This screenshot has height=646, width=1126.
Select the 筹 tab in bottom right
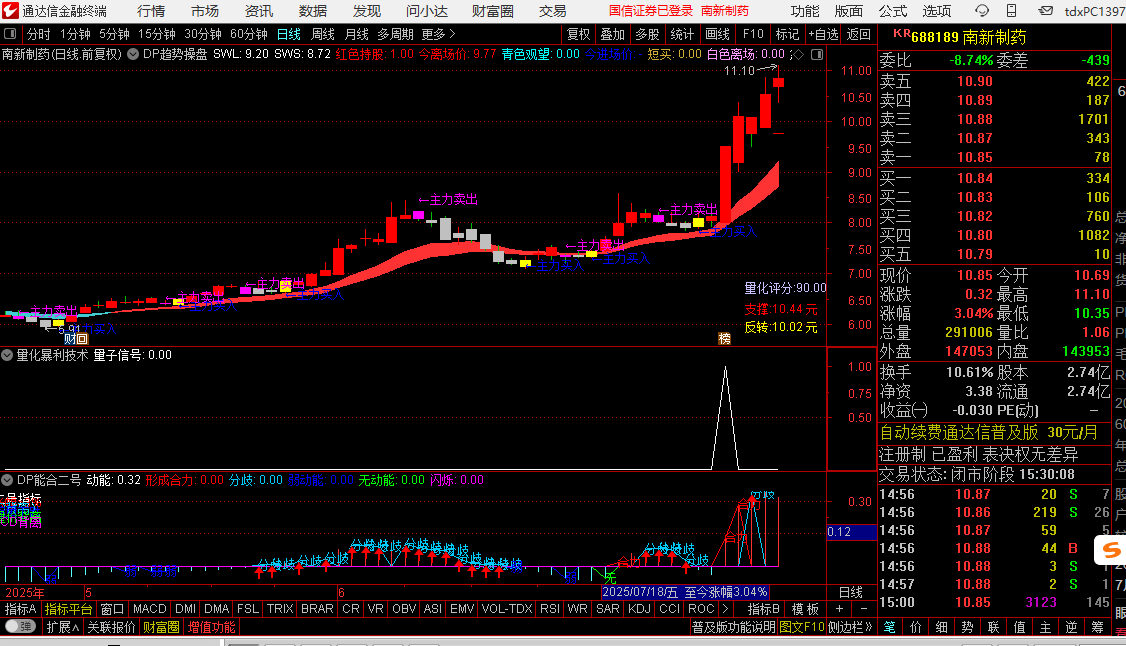tap(1097, 627)
